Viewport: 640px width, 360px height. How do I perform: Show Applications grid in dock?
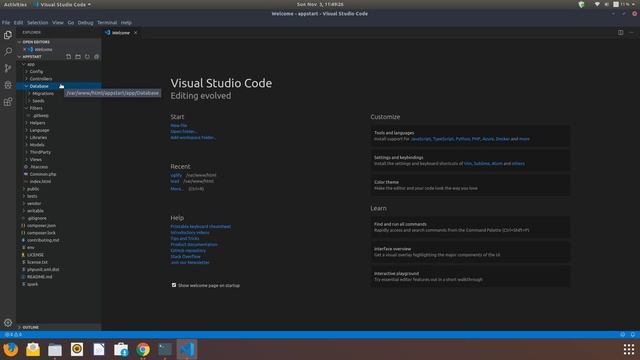tap(629, 349)
